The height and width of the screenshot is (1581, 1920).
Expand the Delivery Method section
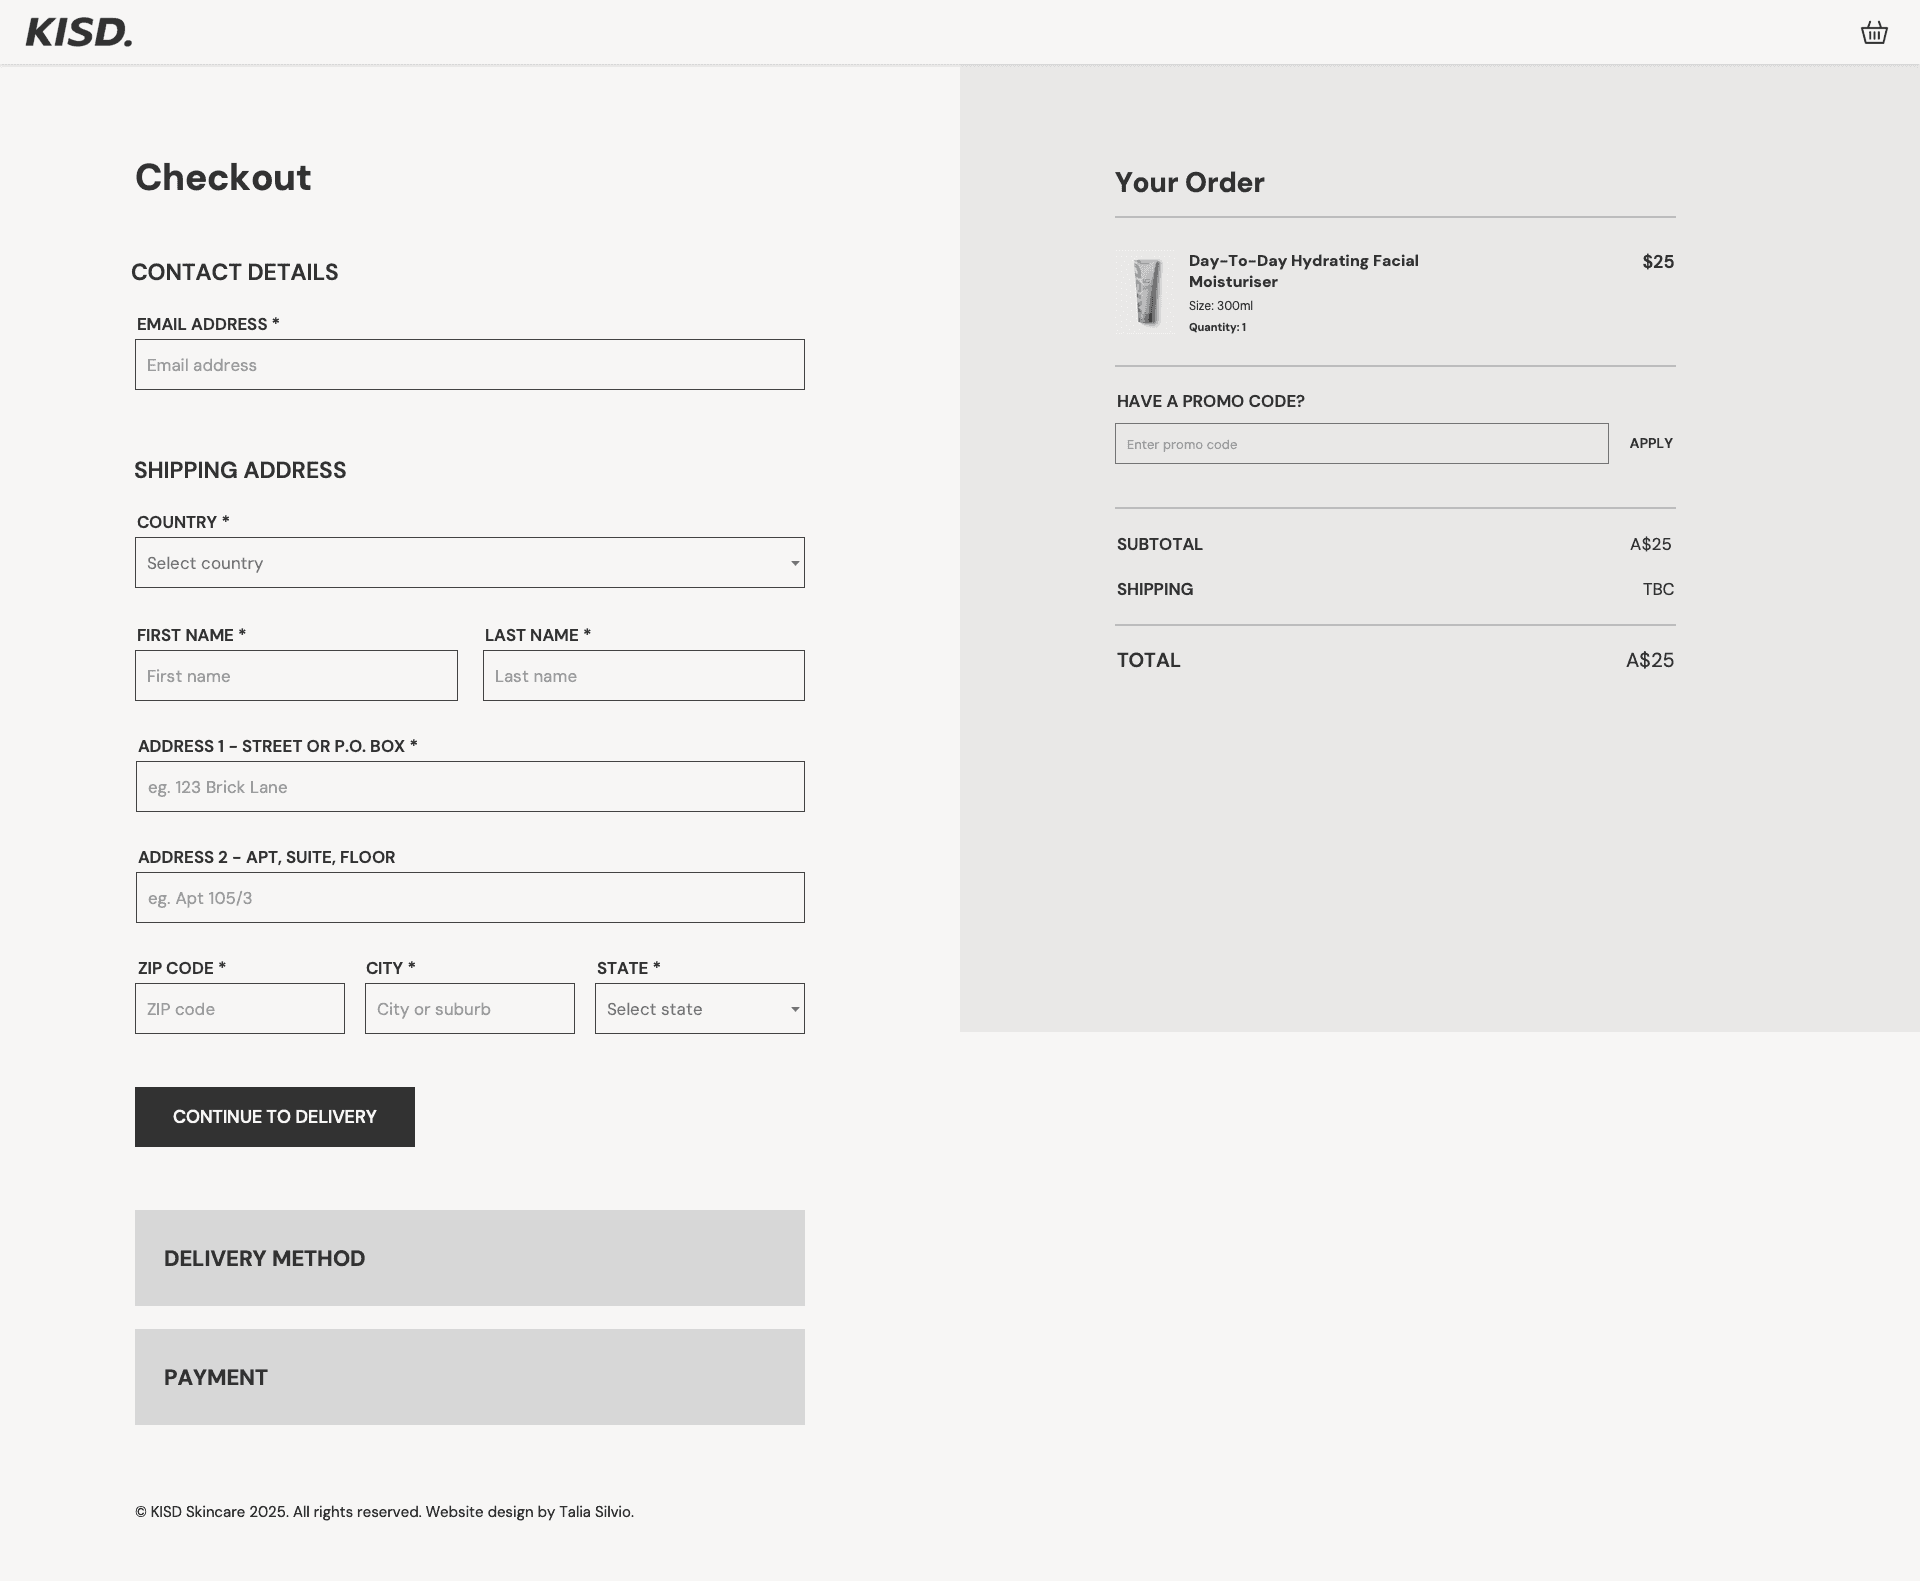tap(469, 1258)
